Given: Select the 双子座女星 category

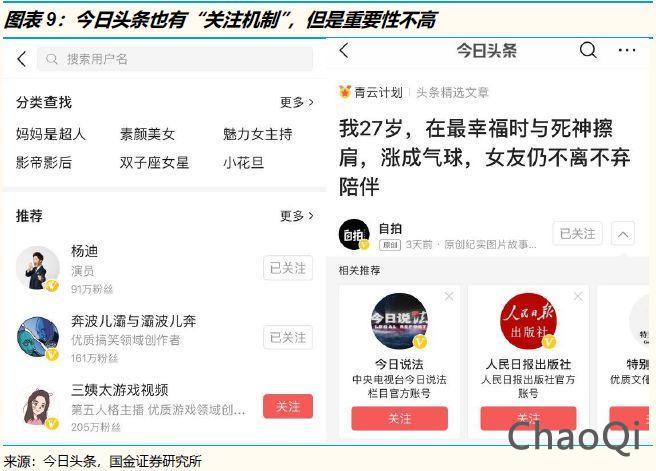Looking at the screenshot, I should (154, 162).
